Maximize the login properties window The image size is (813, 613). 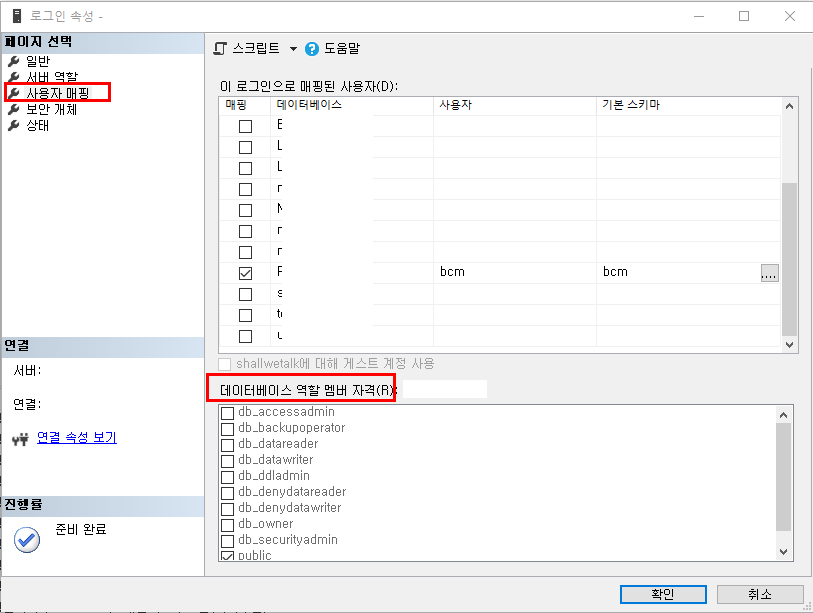[744, 16]
